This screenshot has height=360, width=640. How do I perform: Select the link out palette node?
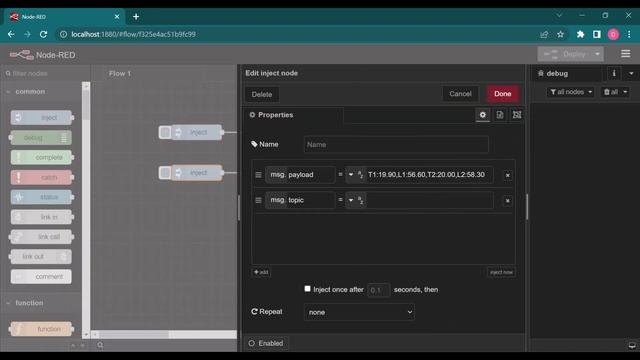pos(40,256)
